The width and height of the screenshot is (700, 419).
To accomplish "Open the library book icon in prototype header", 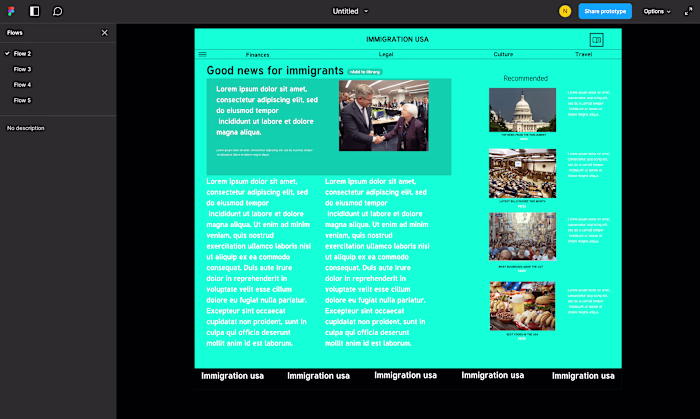I will 596,40.
